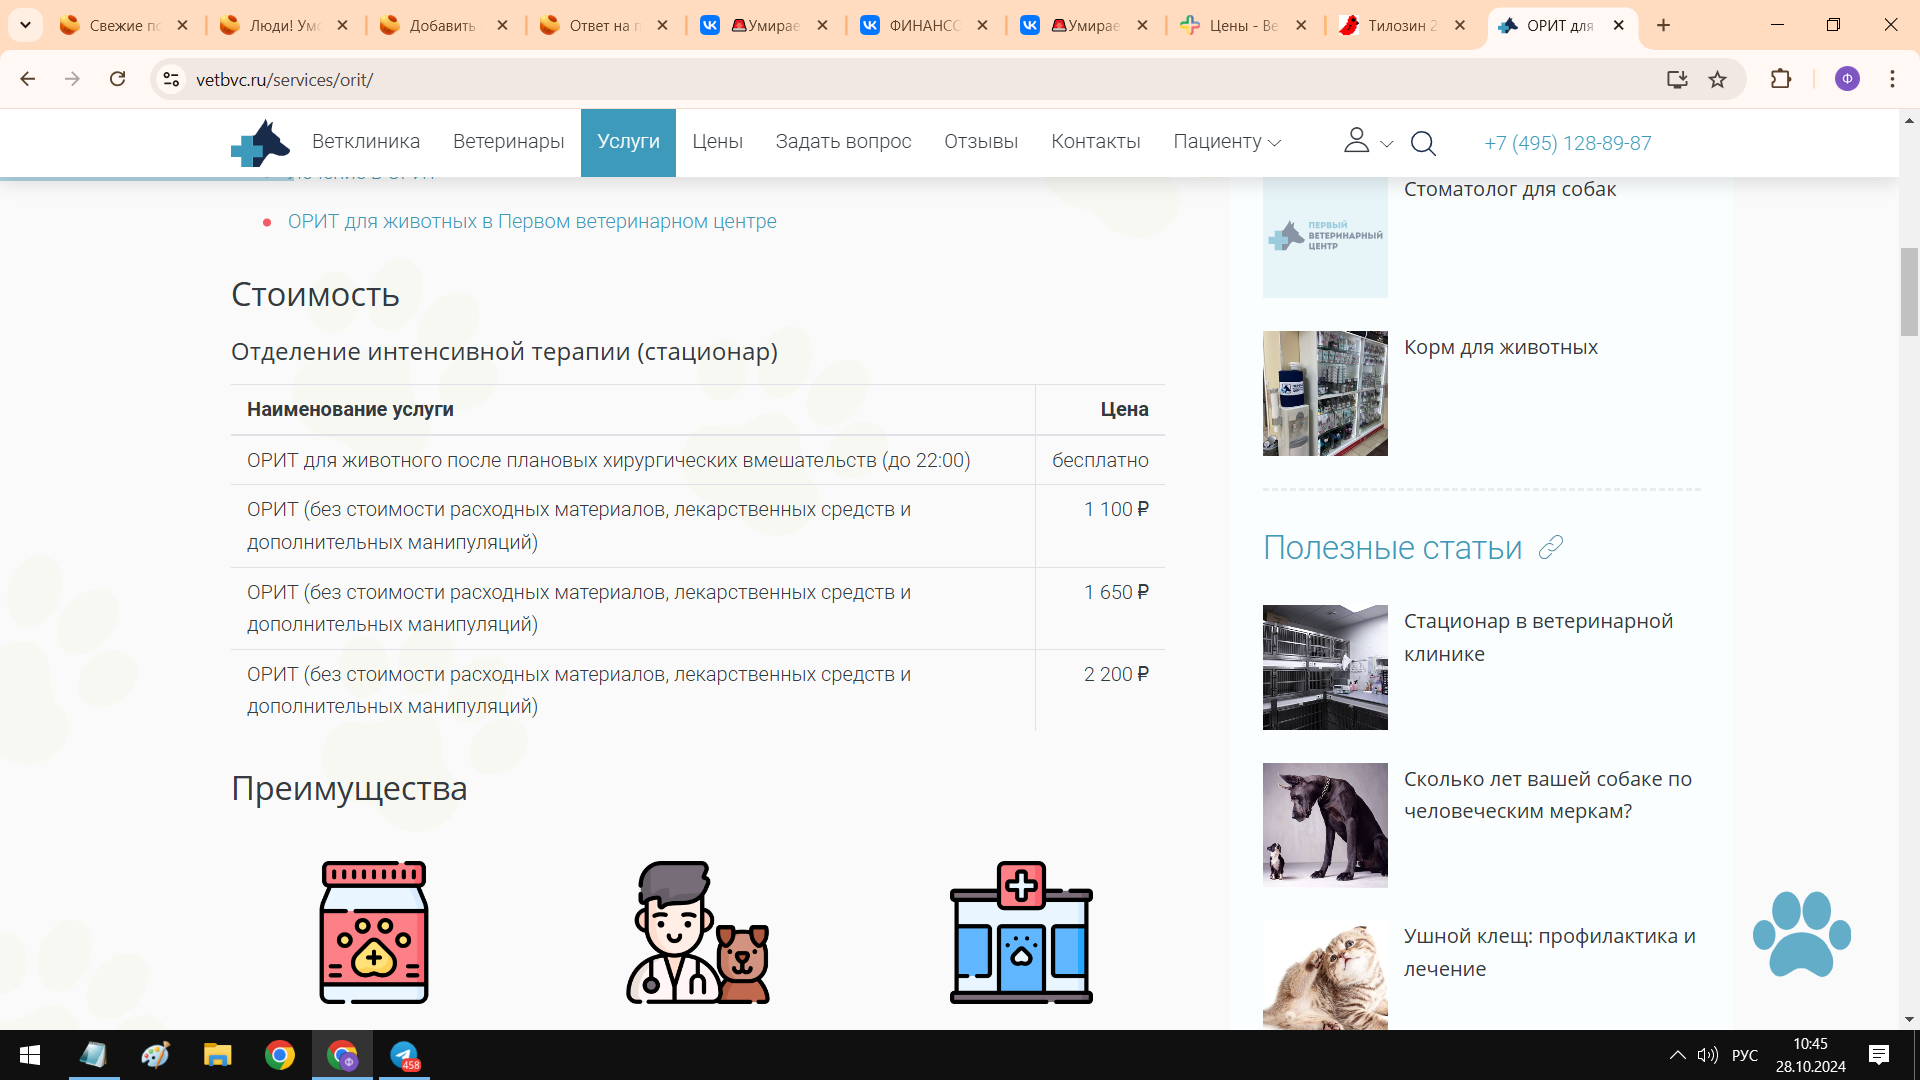Close the Свежие tab
The height and width of the screenshot is (1080, 1920).
coord(182,26)
